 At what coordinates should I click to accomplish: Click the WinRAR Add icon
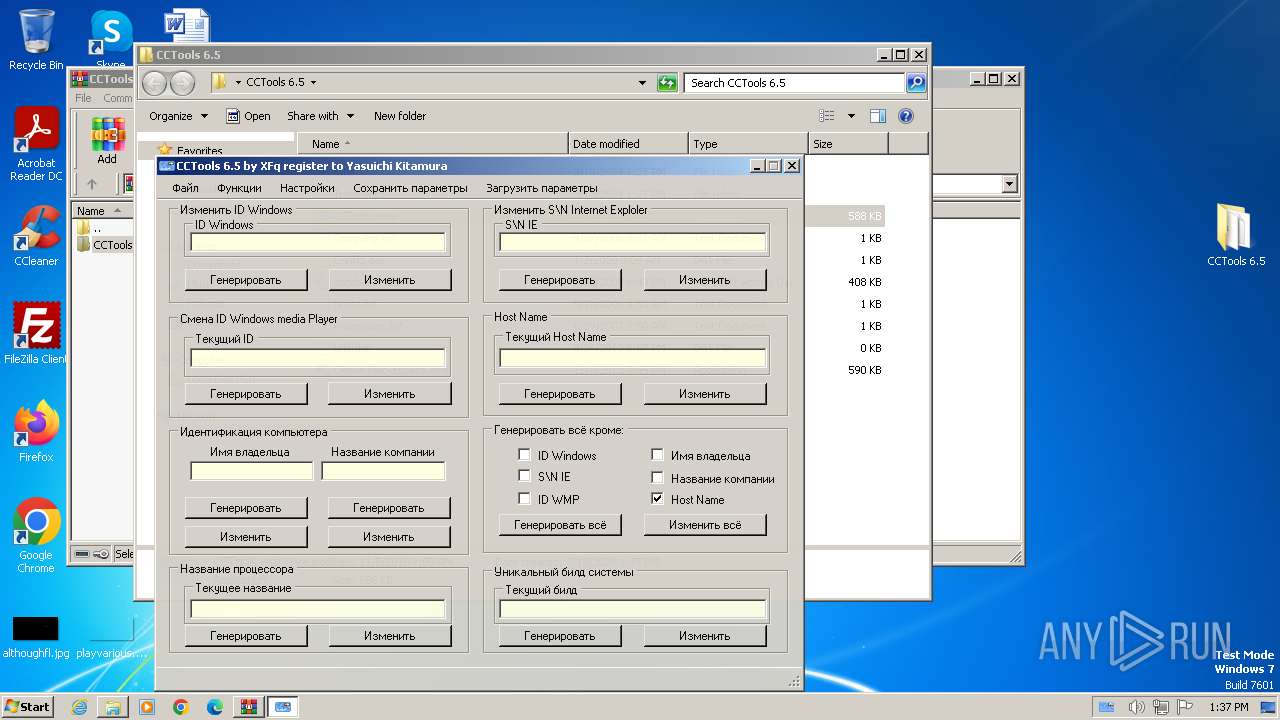tap(107, 141)
